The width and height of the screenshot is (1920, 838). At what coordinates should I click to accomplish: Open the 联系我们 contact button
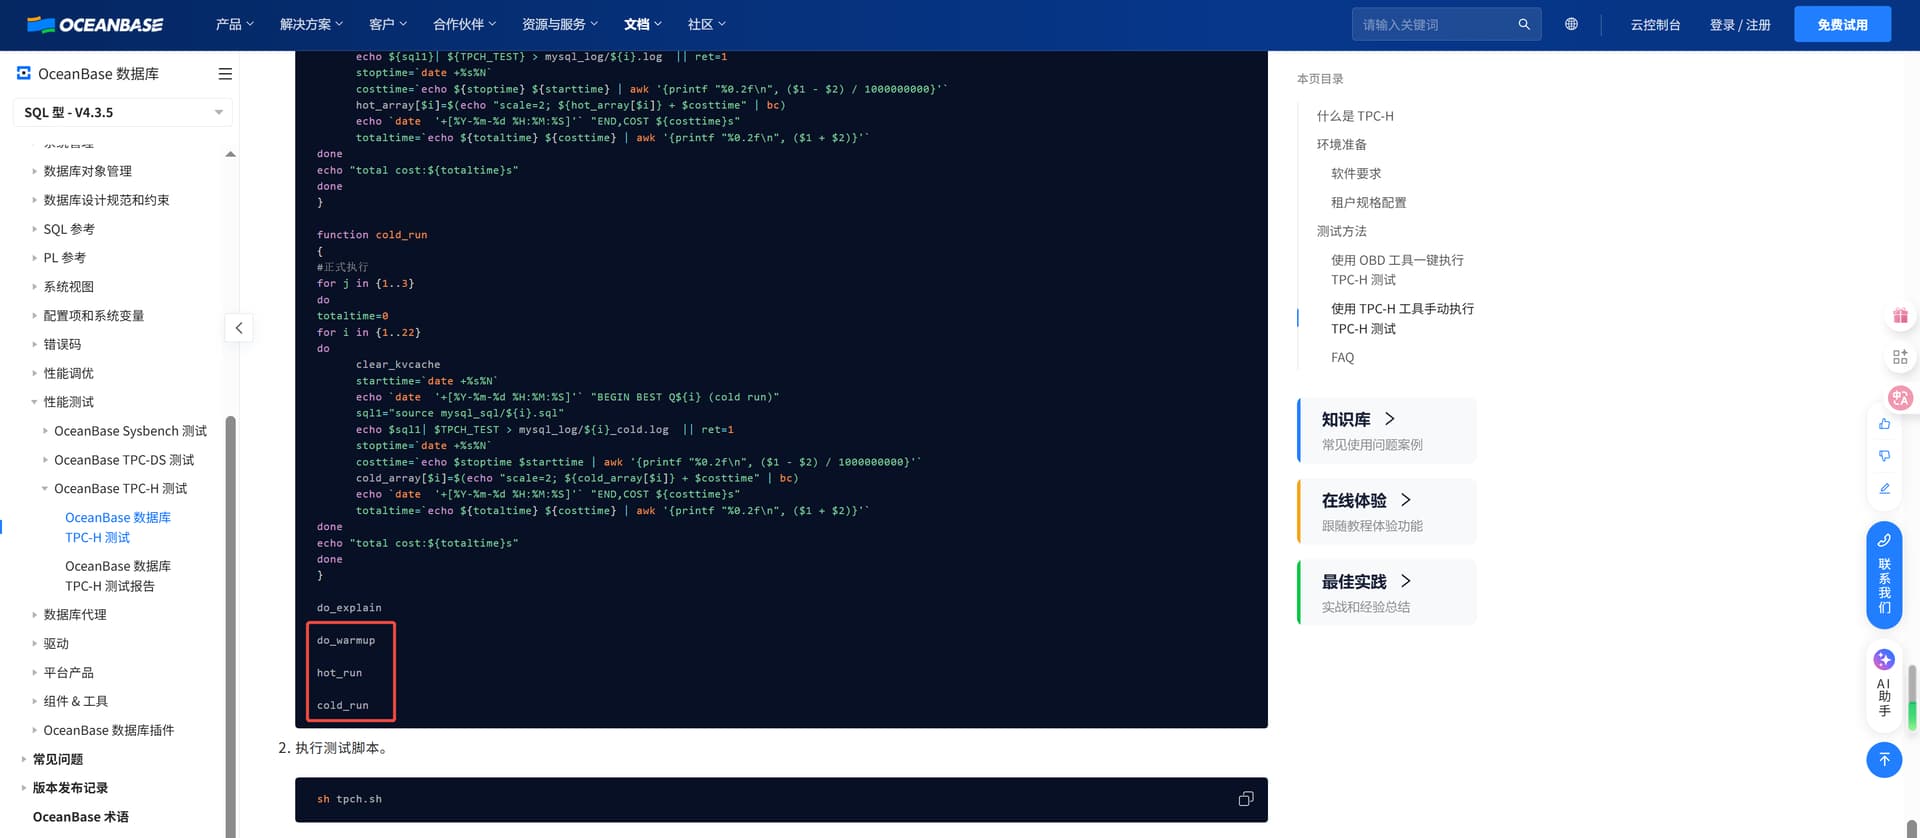(x=1884, y=575)
